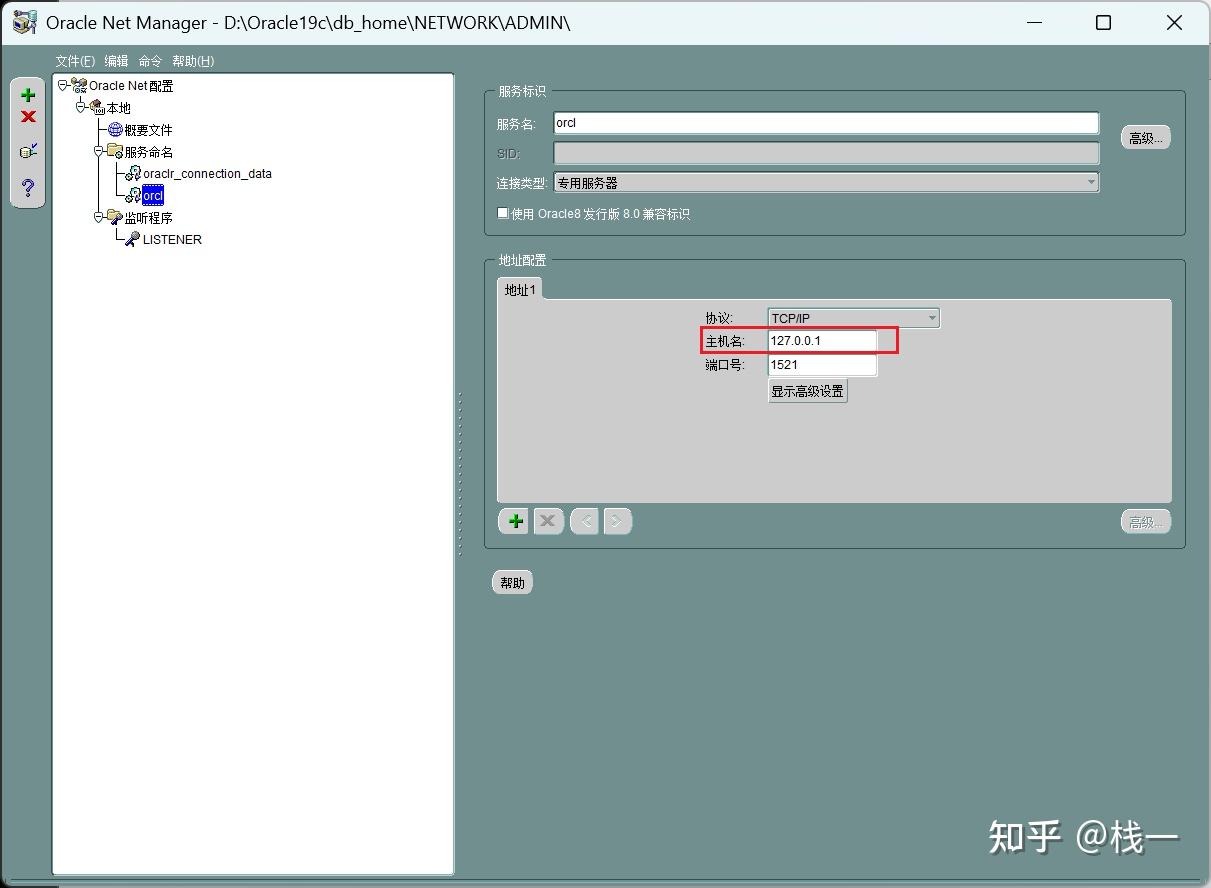Click the 监听程序 folder icon
The width and height of the screenshot is (1211, 888).
tap(115, 217)
